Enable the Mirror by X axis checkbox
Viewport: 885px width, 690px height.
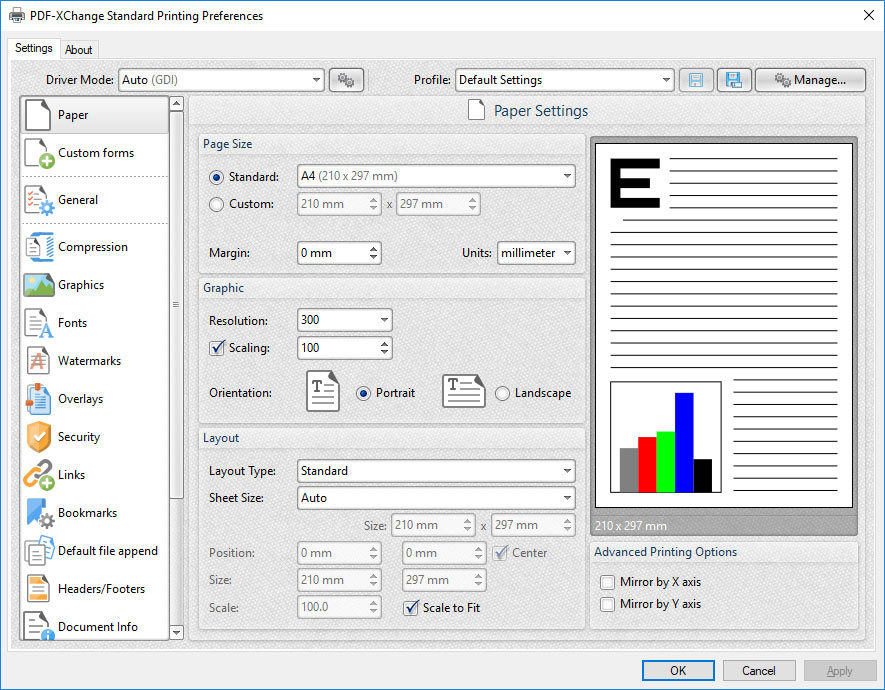pos(608,581)
